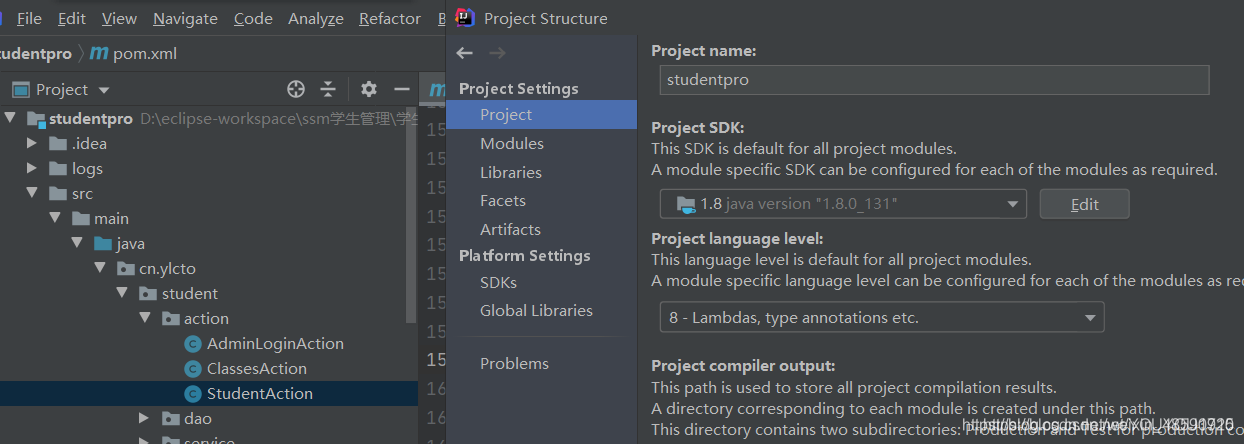
Task: Expand the logs folder
Action: [32, 169]
